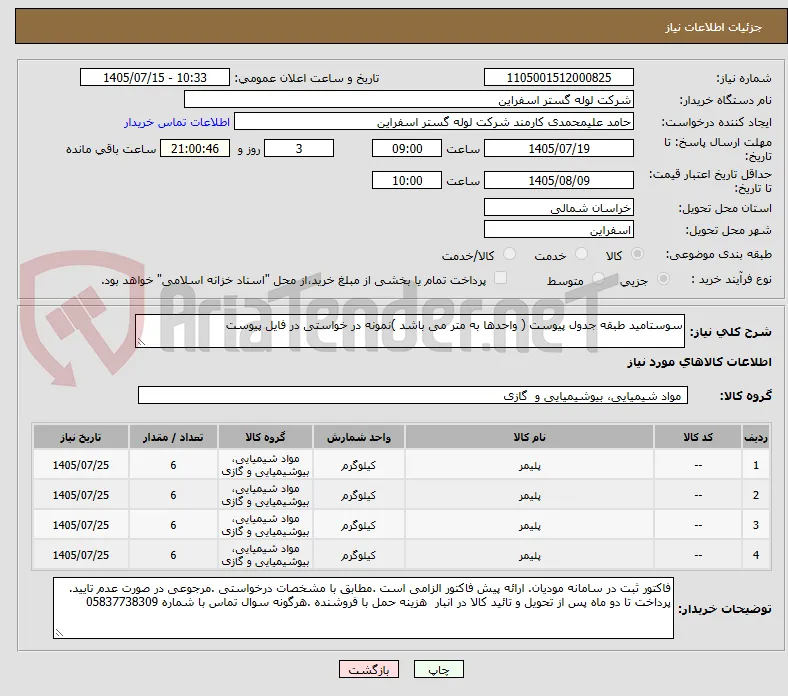Click the ردیف column header
788x696 pixels.
[x=755, y=437]
